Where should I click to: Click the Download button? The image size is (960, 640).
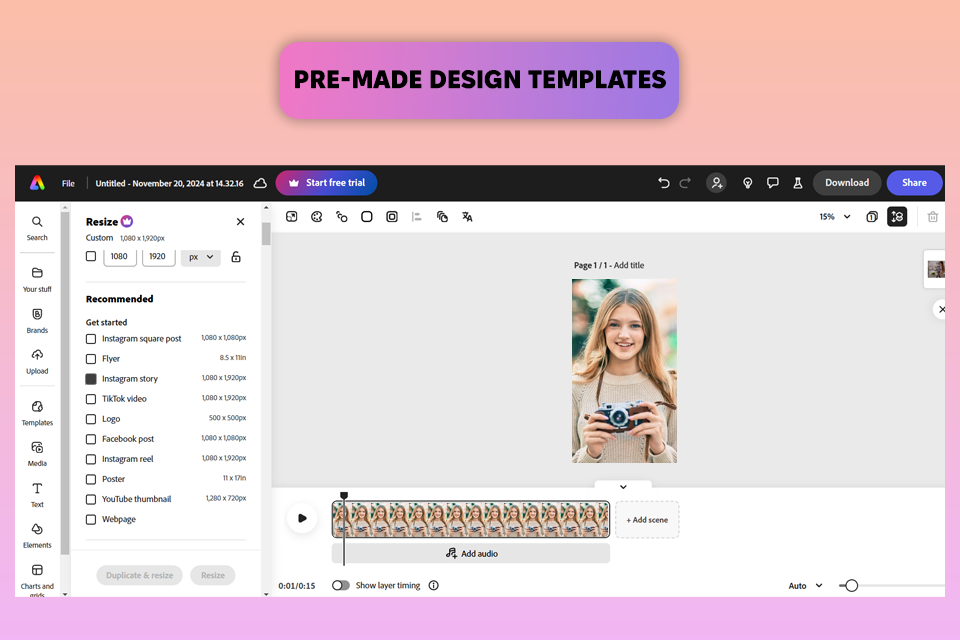coord(847,183)
